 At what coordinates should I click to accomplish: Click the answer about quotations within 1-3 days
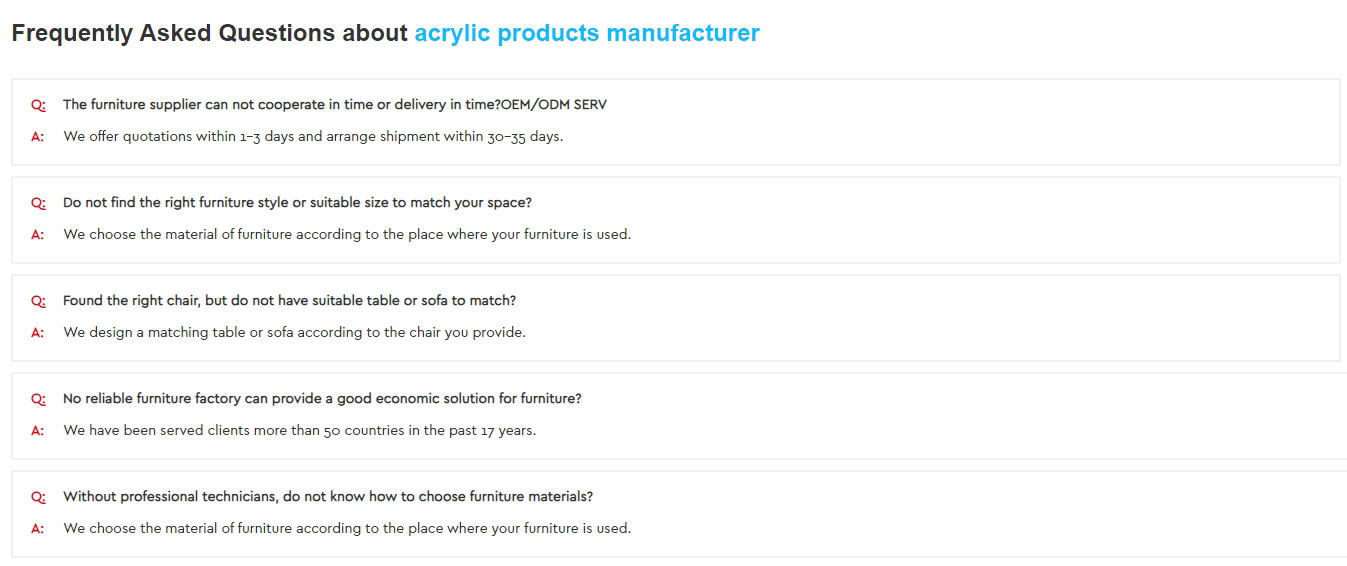click(313, 136)
